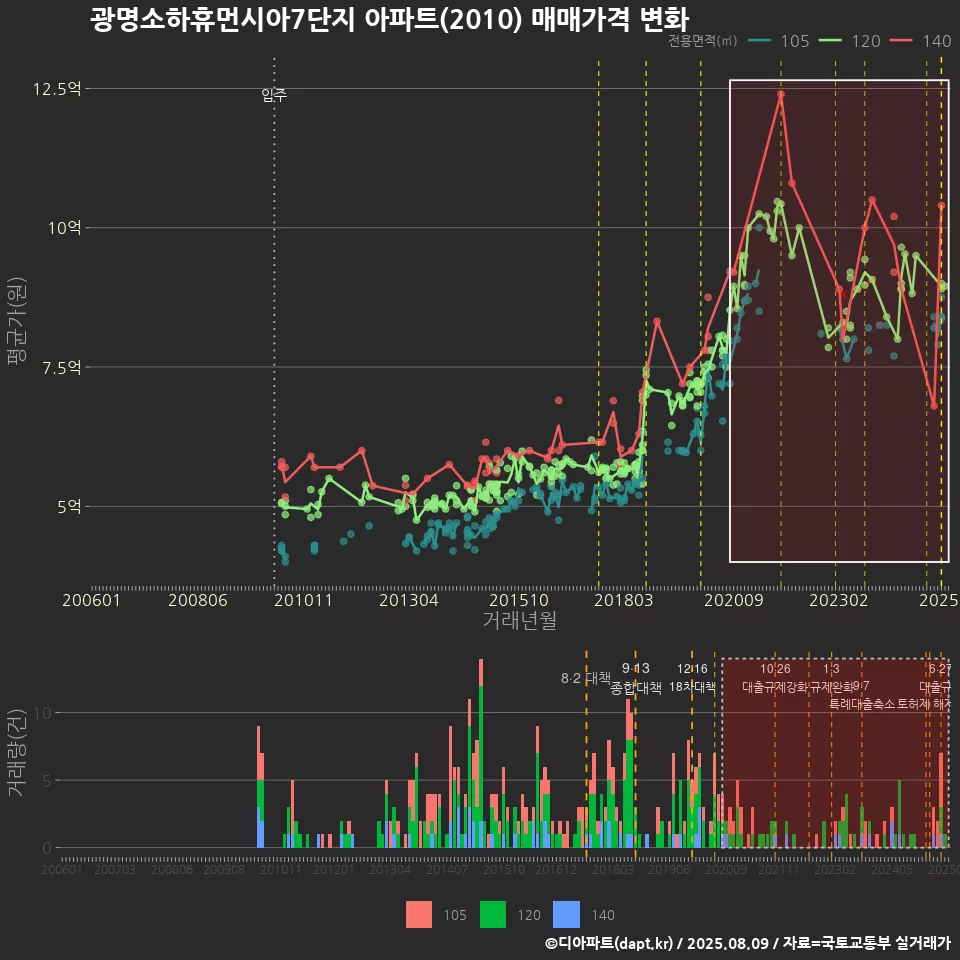Click the 거래량(건) axis title
The height and width of the screenshot is (960, 960).
point(16,752)
